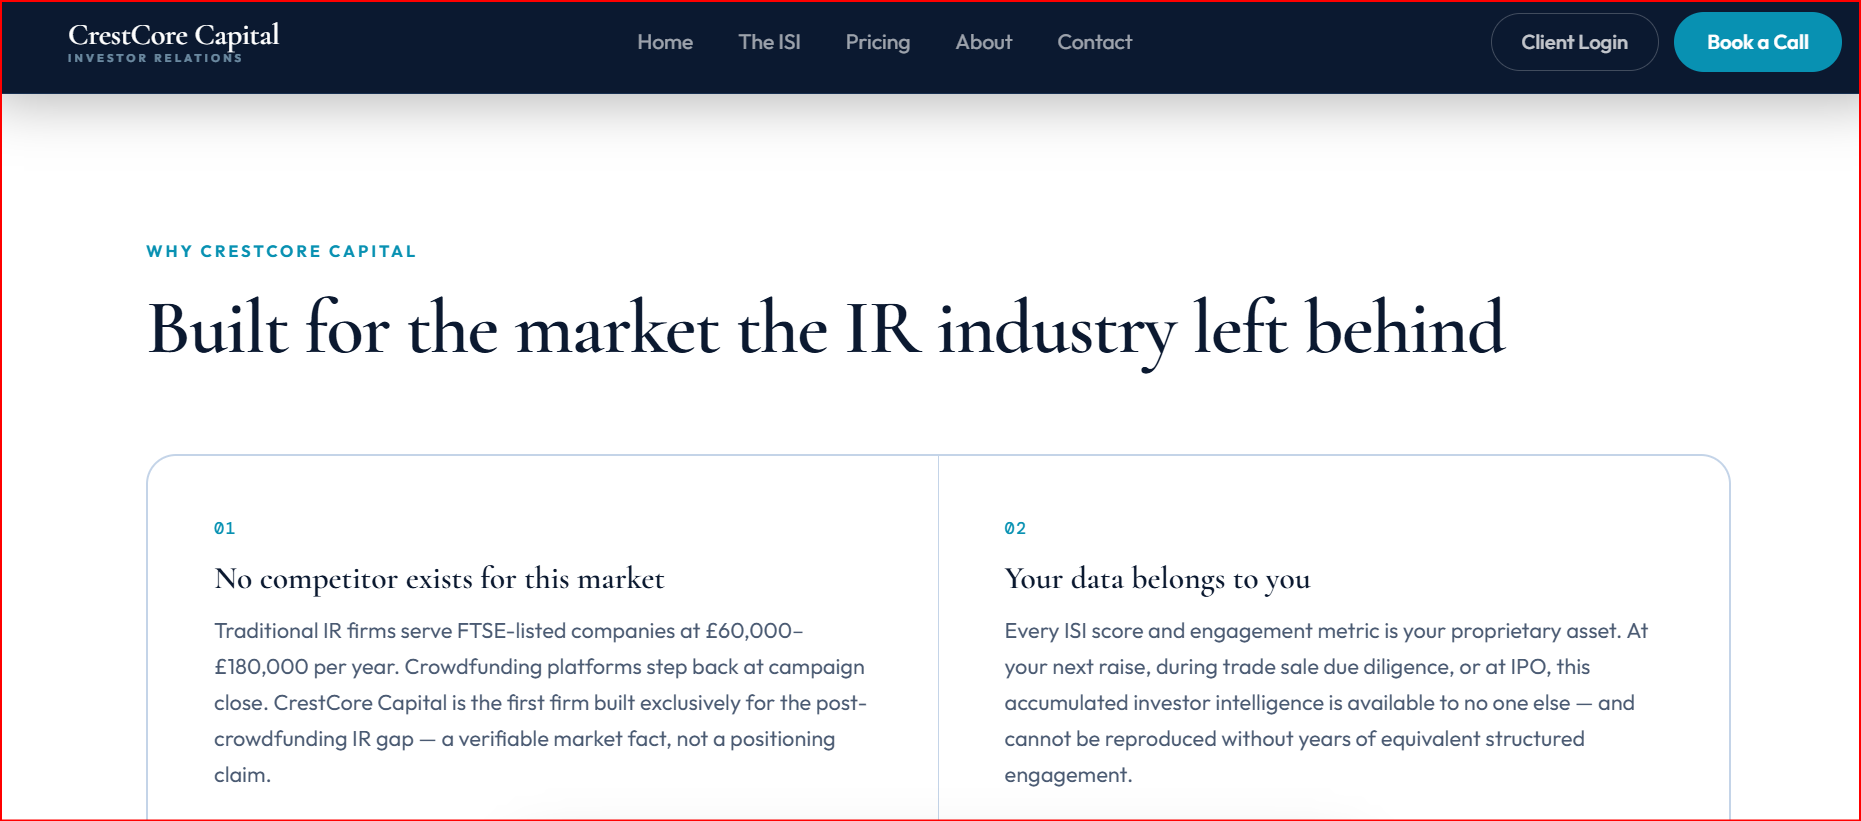Click the paragraph starting 'Every ISI score'
This screenshot has width=1861, height=821.
[x=1326, y=703]
